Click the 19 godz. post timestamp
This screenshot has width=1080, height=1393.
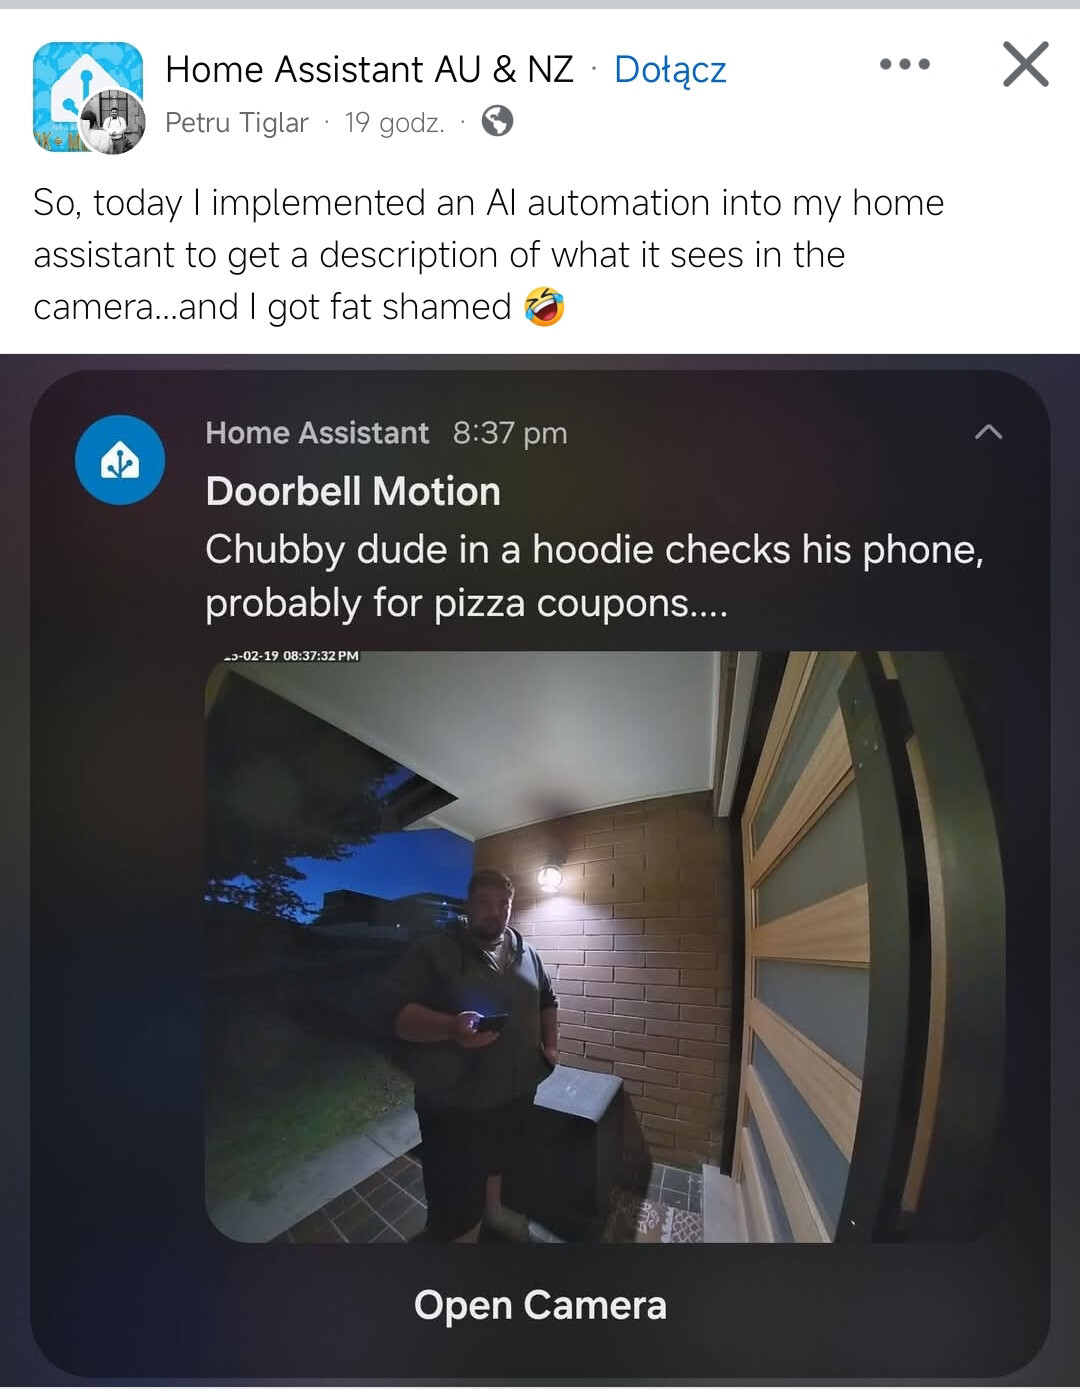pos(394,122)
